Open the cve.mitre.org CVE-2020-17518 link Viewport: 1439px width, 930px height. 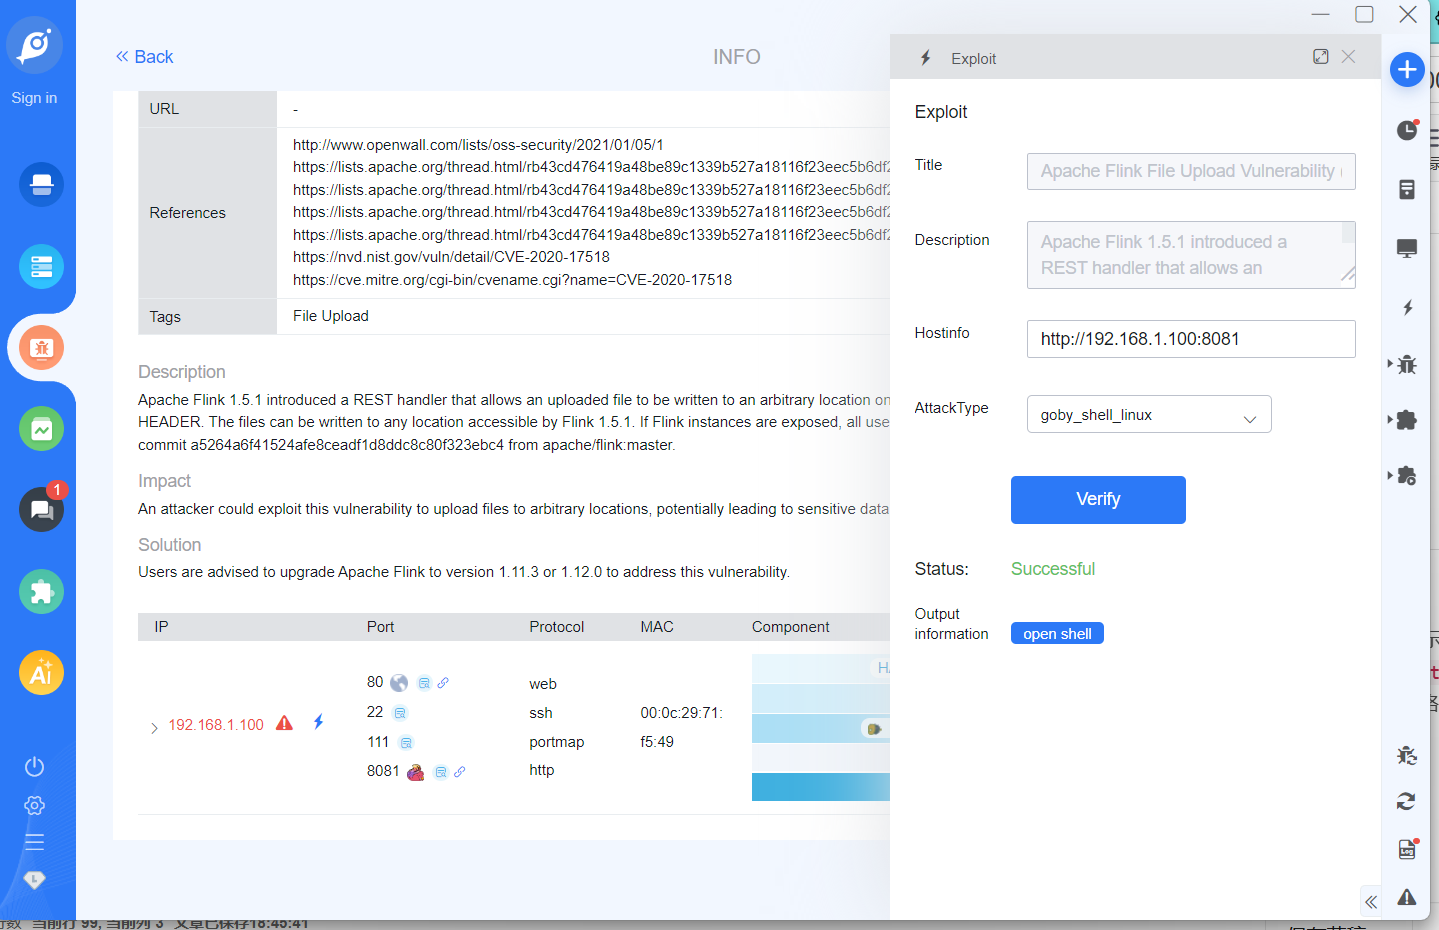[512, 280]
